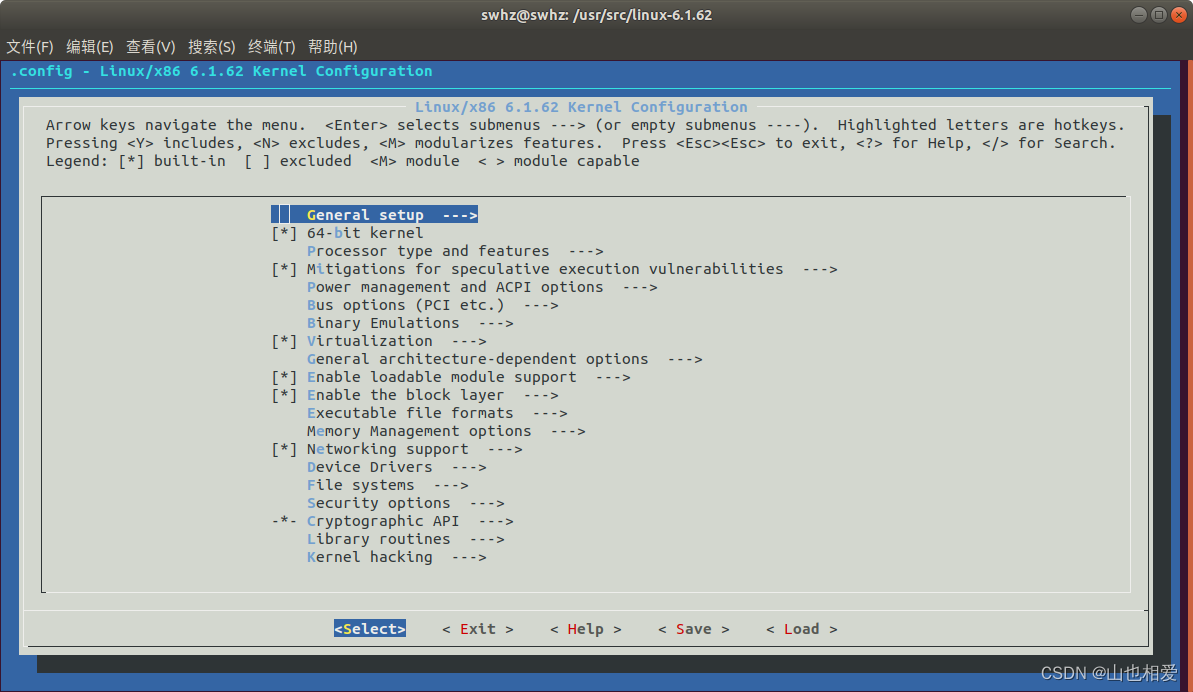The height and width of the screenshot is (692, 1193).
Task: Select Memory Management options entry
Action: (446, 431)
